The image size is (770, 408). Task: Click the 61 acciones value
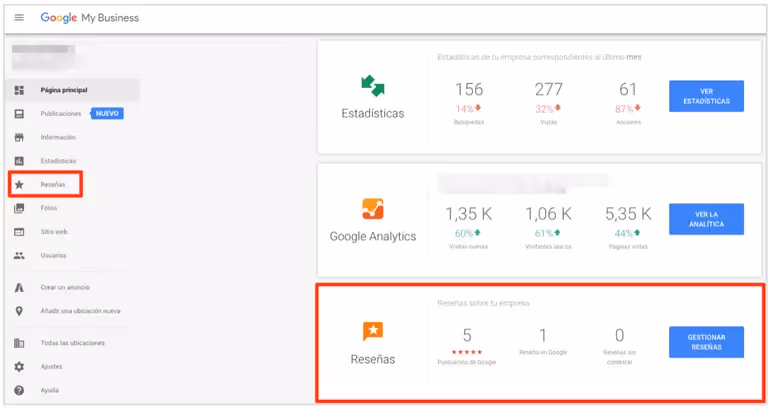pos(628,89)
